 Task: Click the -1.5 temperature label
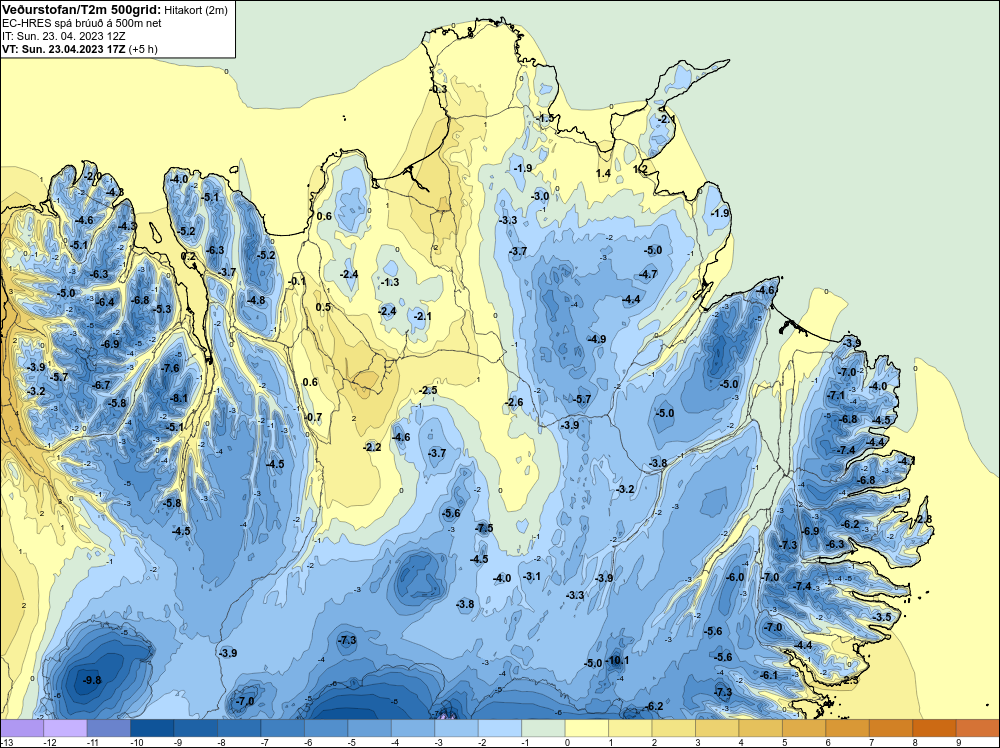(x=545, y=119)
